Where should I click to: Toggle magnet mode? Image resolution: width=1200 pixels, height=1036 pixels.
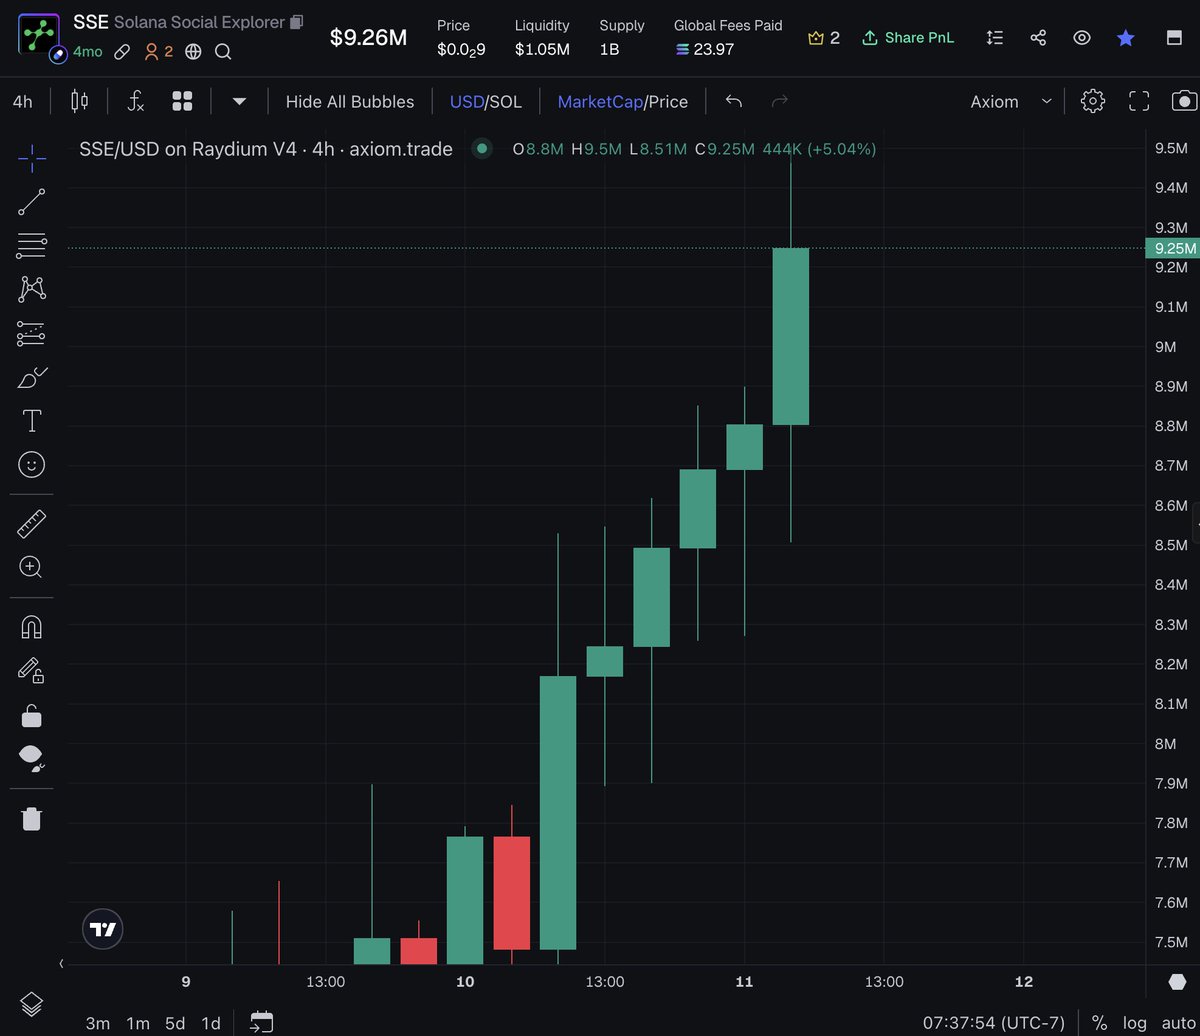[x=32, y=626]
